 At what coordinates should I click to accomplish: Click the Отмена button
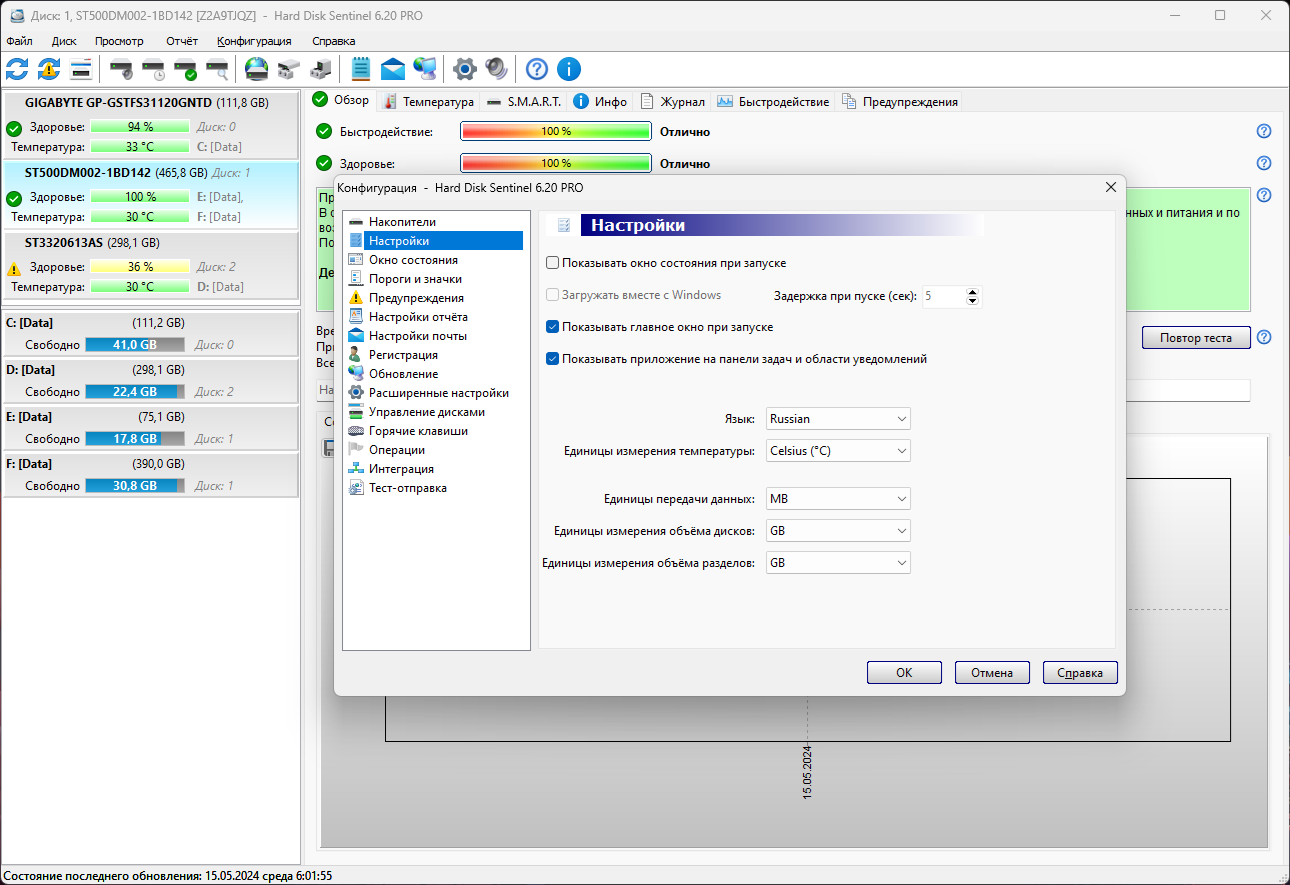pyautogui.click(x=992, y=673)
